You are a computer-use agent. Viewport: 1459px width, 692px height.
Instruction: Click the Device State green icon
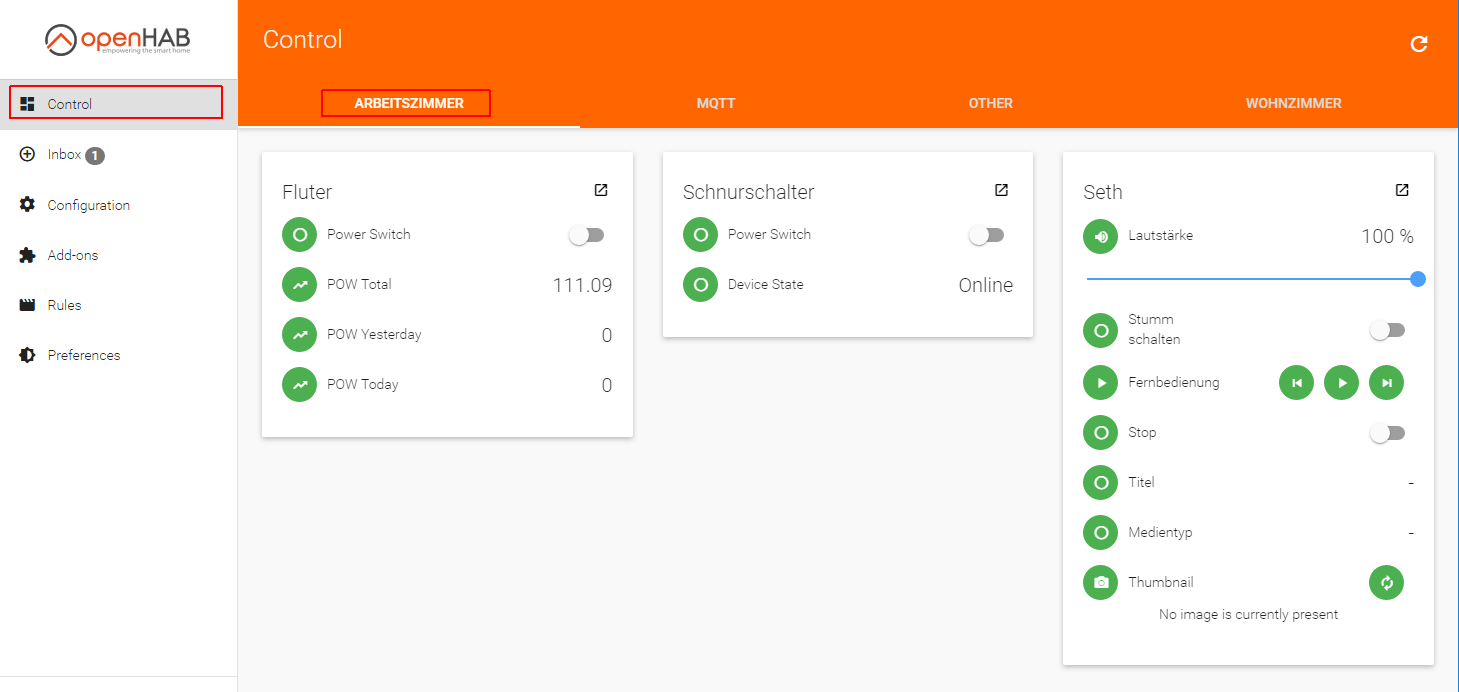coord(700,285)
